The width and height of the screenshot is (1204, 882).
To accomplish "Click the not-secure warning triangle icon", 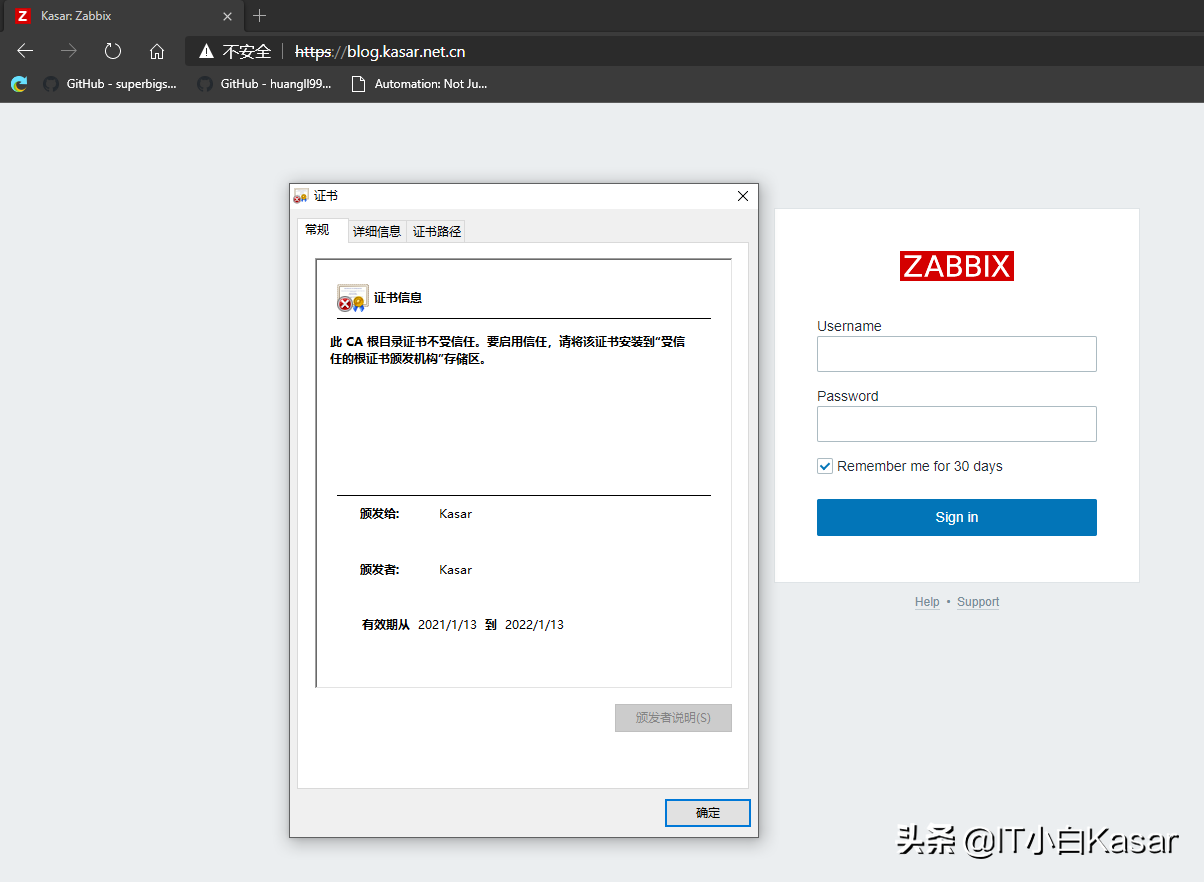I will (x=206, y=51).
